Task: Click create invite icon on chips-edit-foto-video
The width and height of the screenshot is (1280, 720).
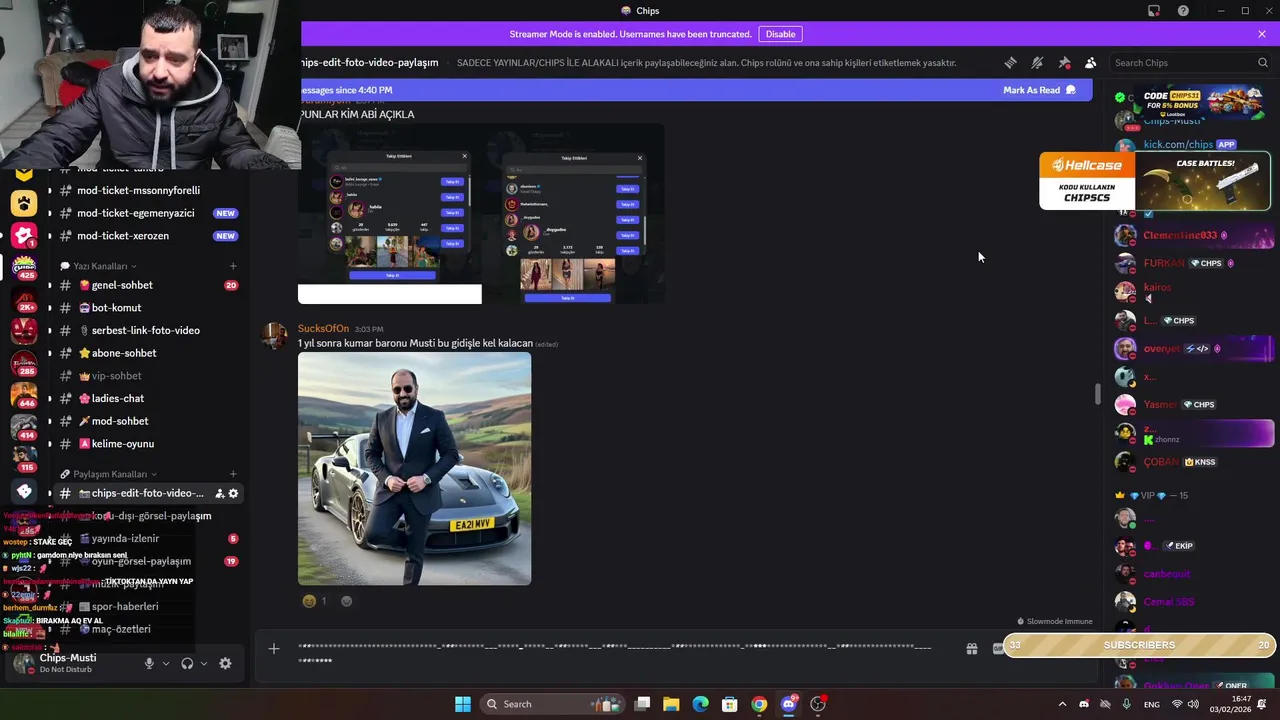Action: tap(220, 493)
